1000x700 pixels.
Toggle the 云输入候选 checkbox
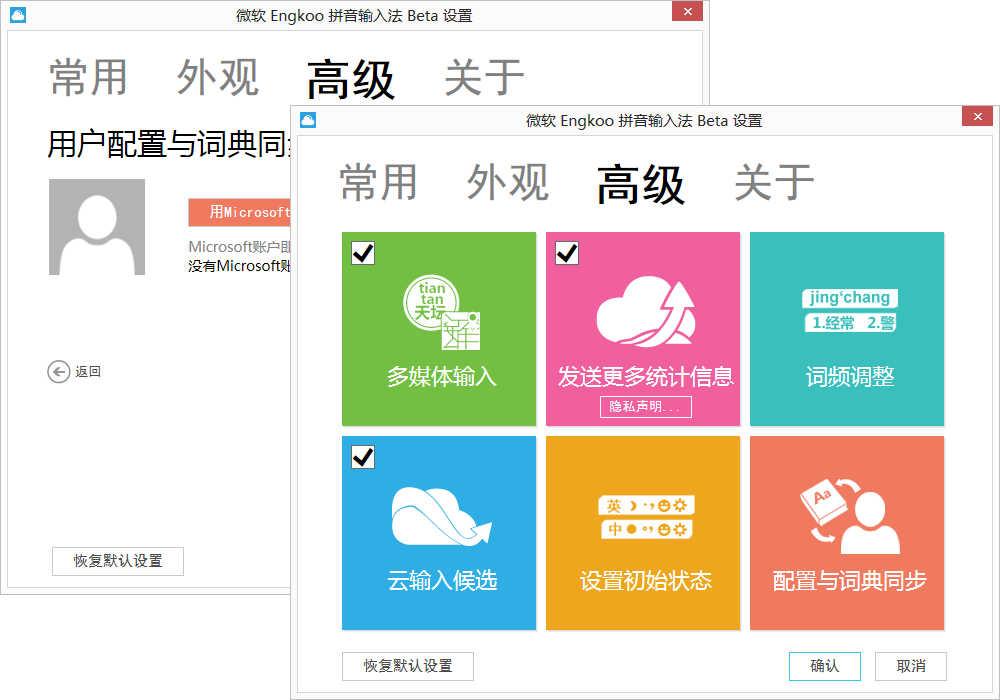point(362,456)
